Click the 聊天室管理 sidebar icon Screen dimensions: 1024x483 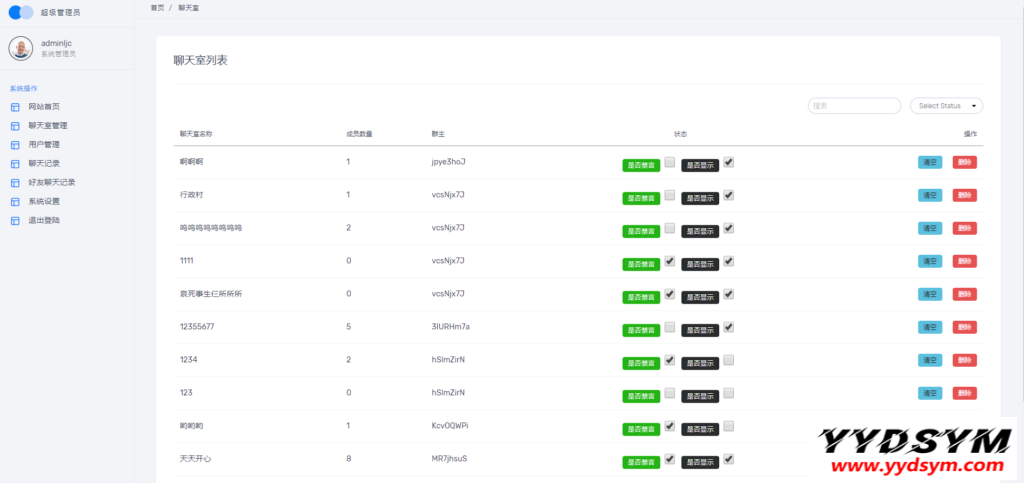click(x=15, y=126)
